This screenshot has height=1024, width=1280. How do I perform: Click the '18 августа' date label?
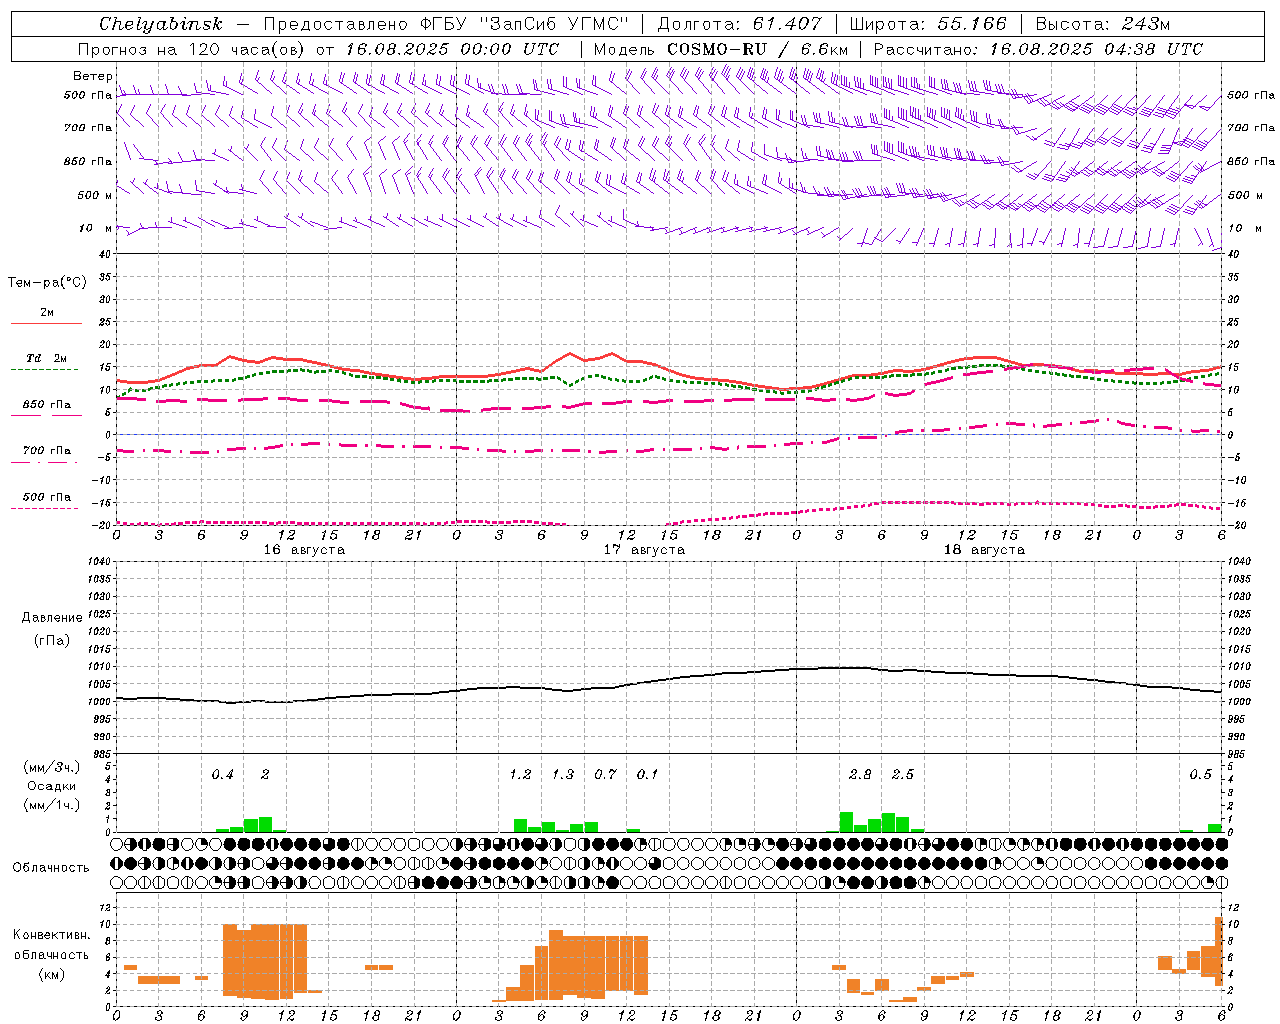[x=984, y=550]
